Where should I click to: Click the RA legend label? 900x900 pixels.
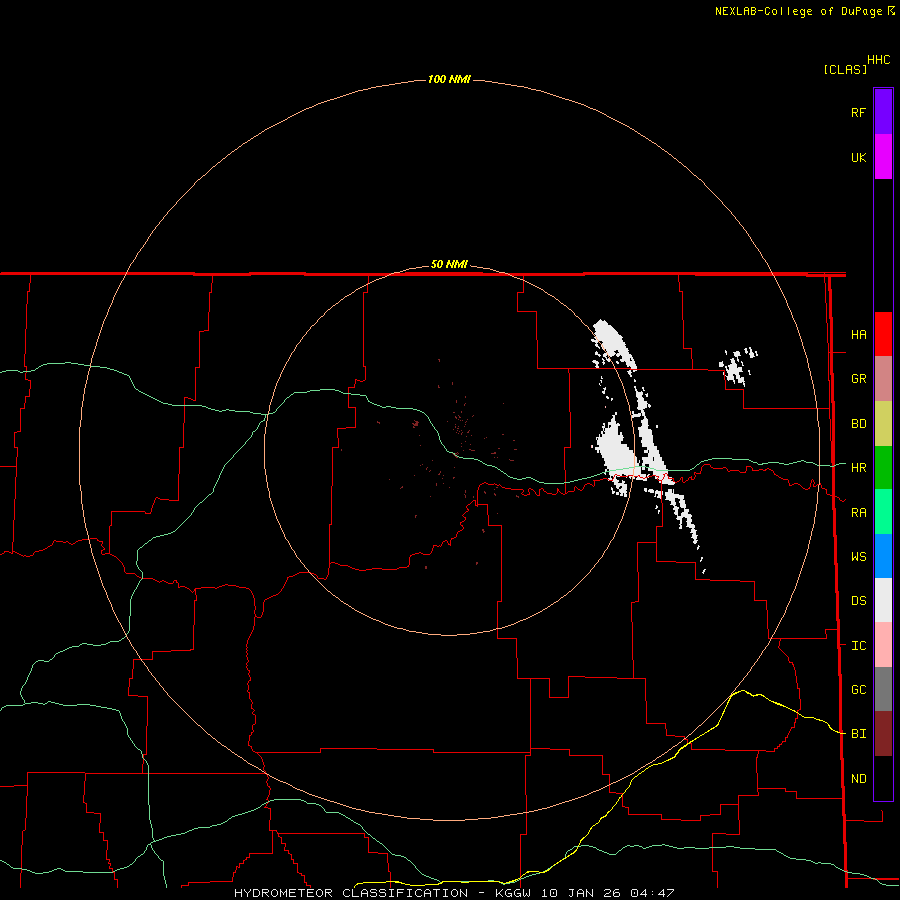pyautogui.click(x=858, y=513)
